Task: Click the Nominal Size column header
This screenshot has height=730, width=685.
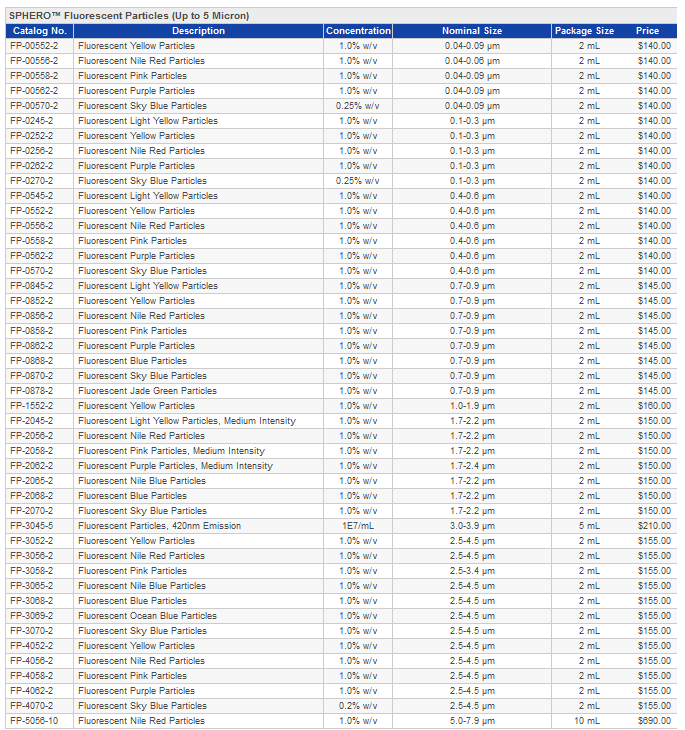Action: click(473, 31)
